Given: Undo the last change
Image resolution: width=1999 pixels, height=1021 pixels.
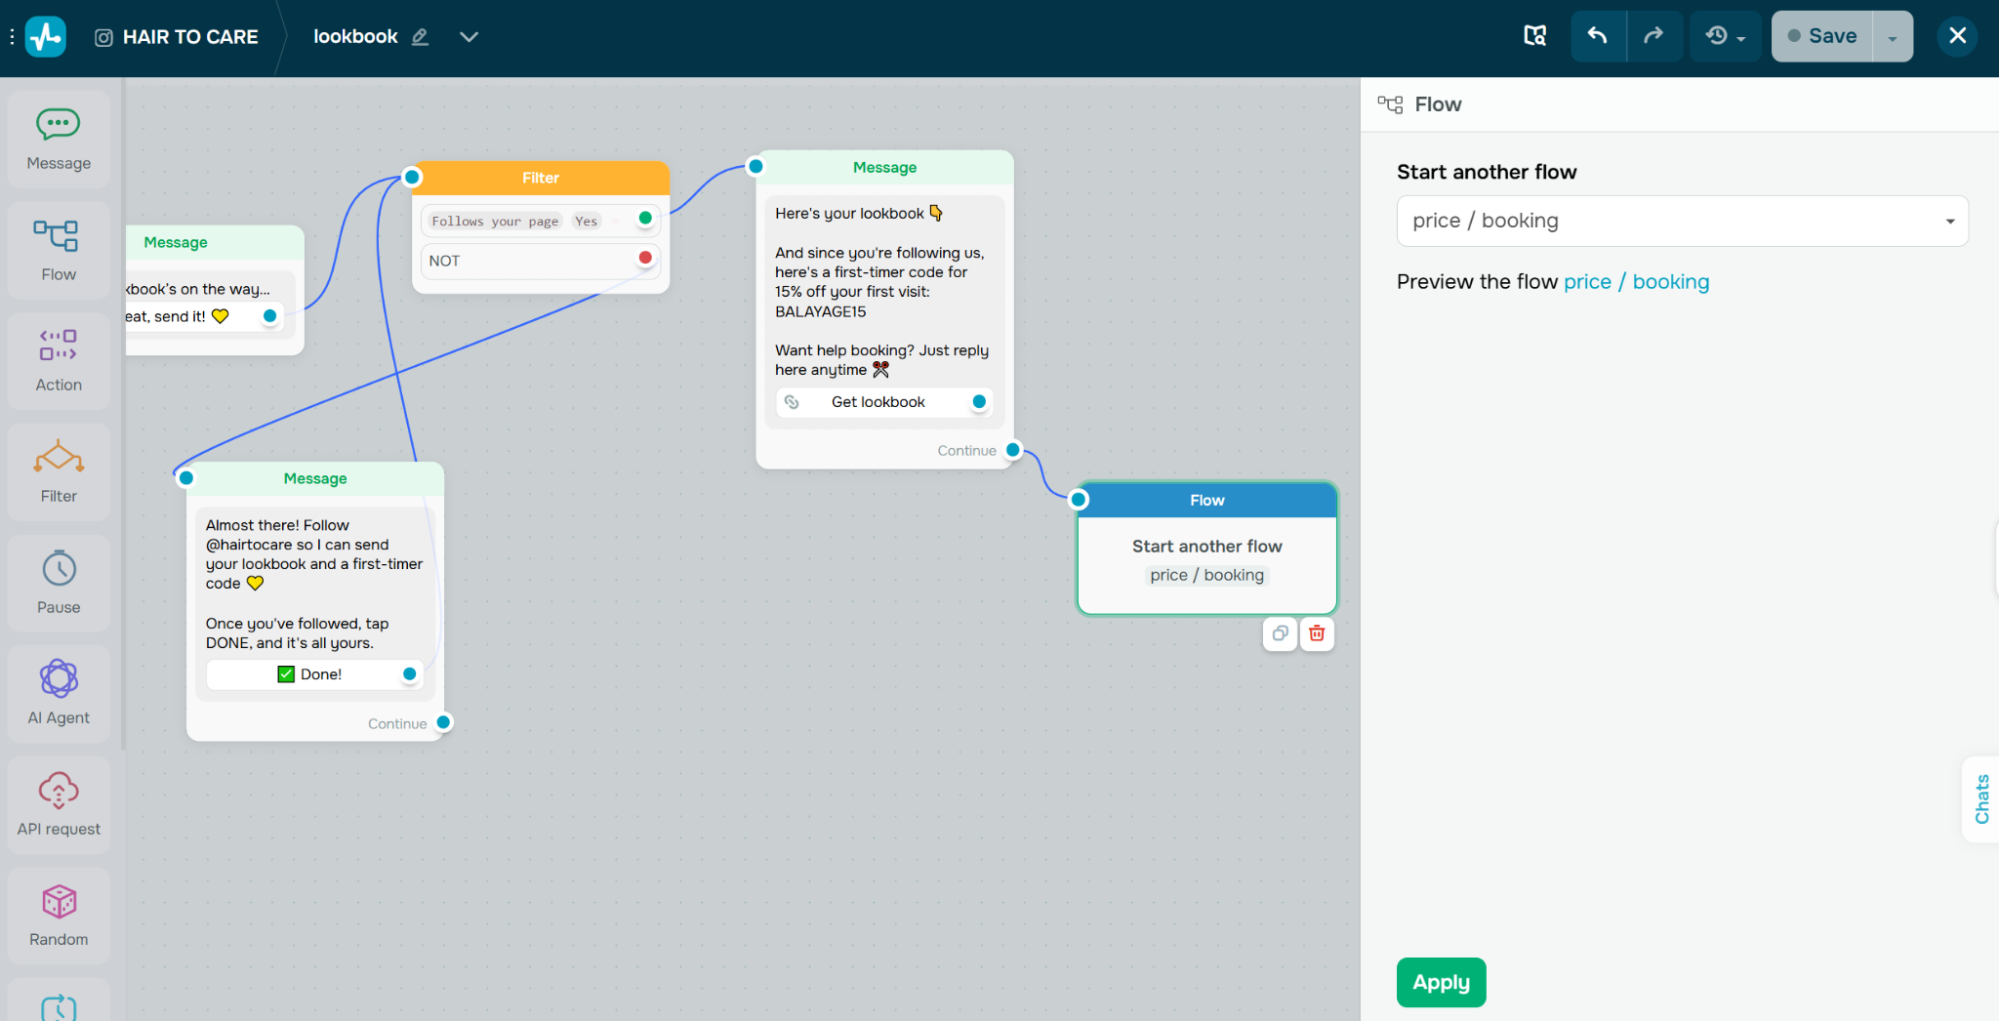Looking at the screenshot, I should coord(1598,36).
